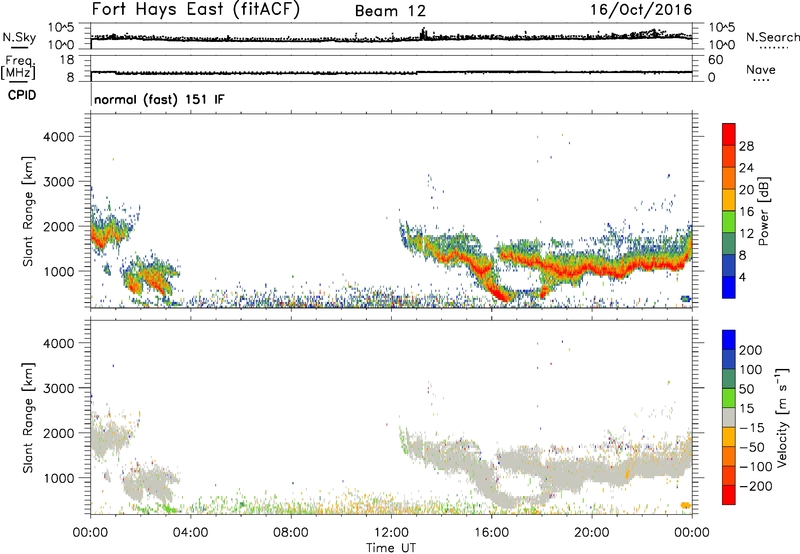The height and width of the screenshot is (554, 800).
Task: Click the '-50' Velocity colorbar tick
Action: coord(752,447)
